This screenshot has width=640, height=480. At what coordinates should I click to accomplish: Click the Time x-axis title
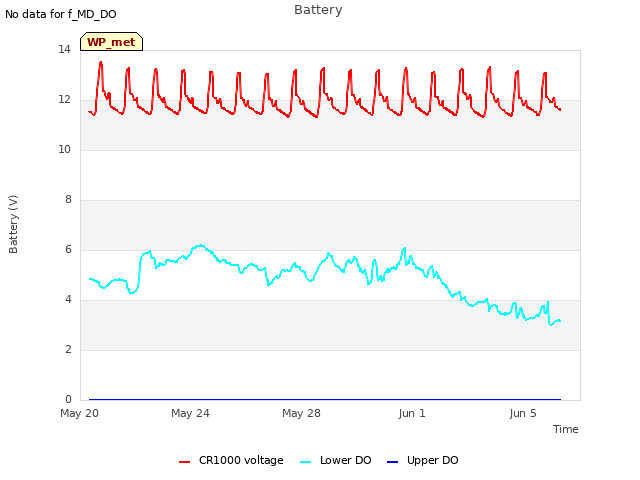tap(566, 429)
